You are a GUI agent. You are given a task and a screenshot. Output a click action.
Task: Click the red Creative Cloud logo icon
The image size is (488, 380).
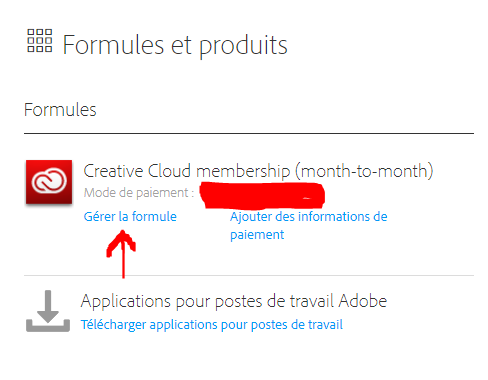coord(49,182)
